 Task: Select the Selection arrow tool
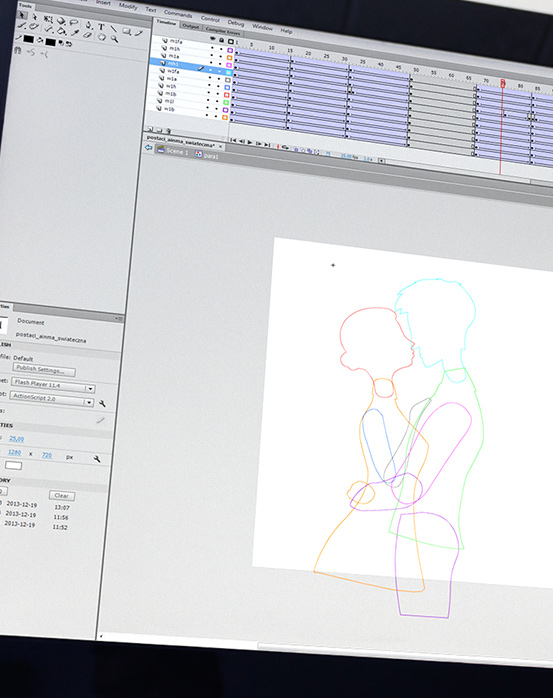tap(22, 15)
